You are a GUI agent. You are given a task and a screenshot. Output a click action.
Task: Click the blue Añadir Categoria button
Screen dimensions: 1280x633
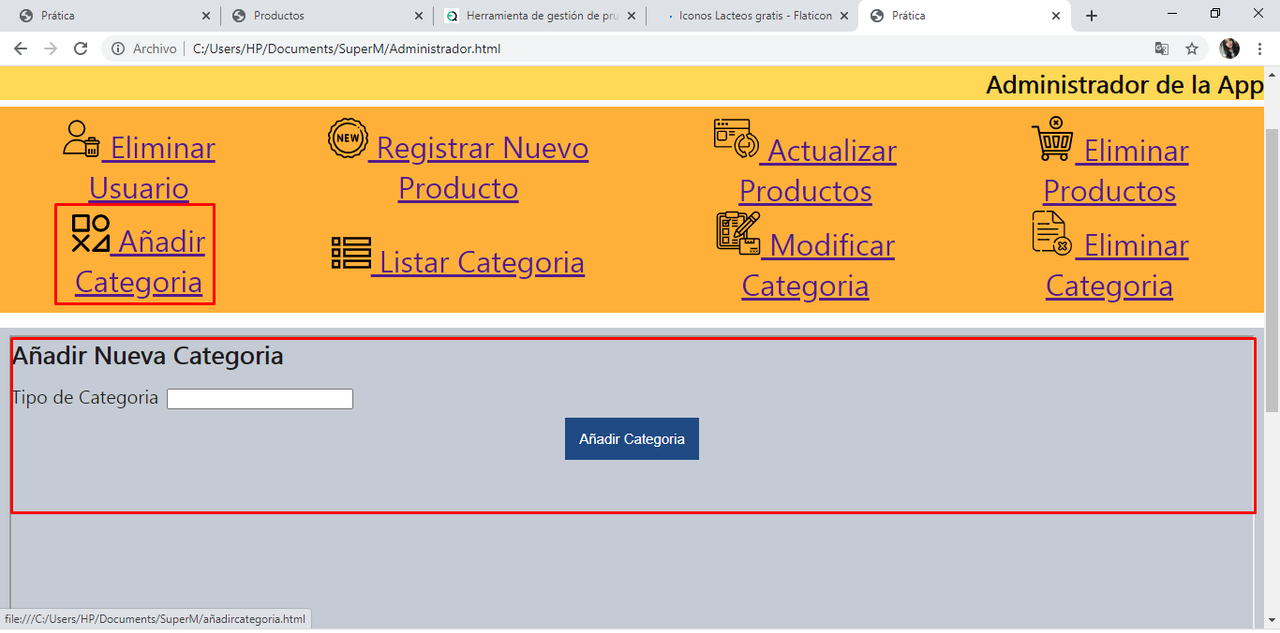coord(632,439)
